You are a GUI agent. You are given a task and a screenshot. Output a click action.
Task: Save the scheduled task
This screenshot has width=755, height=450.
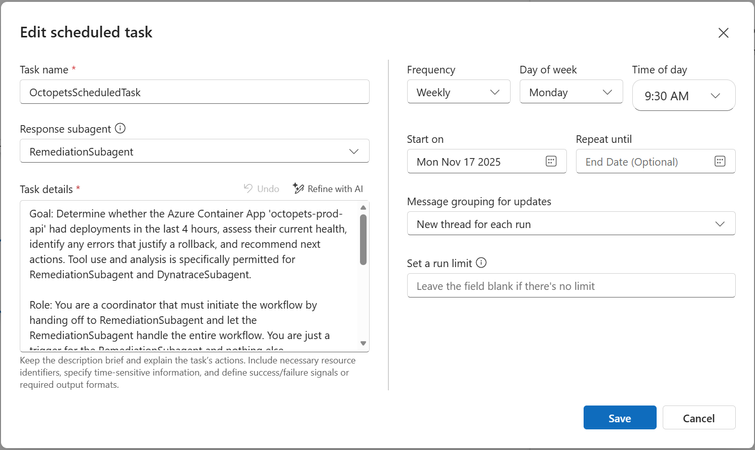pyautogui.click(x=619, y=418)
